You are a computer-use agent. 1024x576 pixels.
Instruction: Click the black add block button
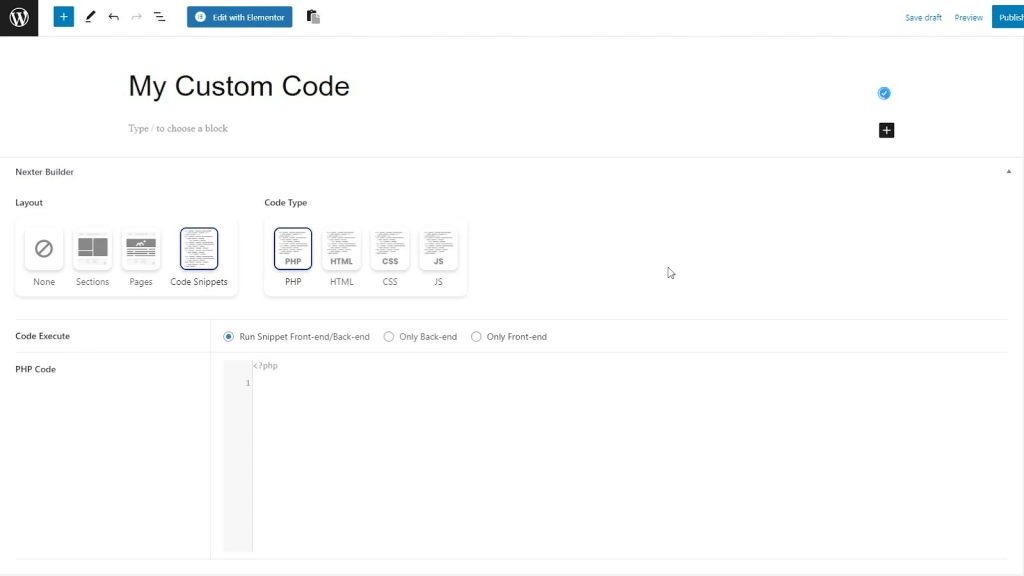click(x=886, y=130)
